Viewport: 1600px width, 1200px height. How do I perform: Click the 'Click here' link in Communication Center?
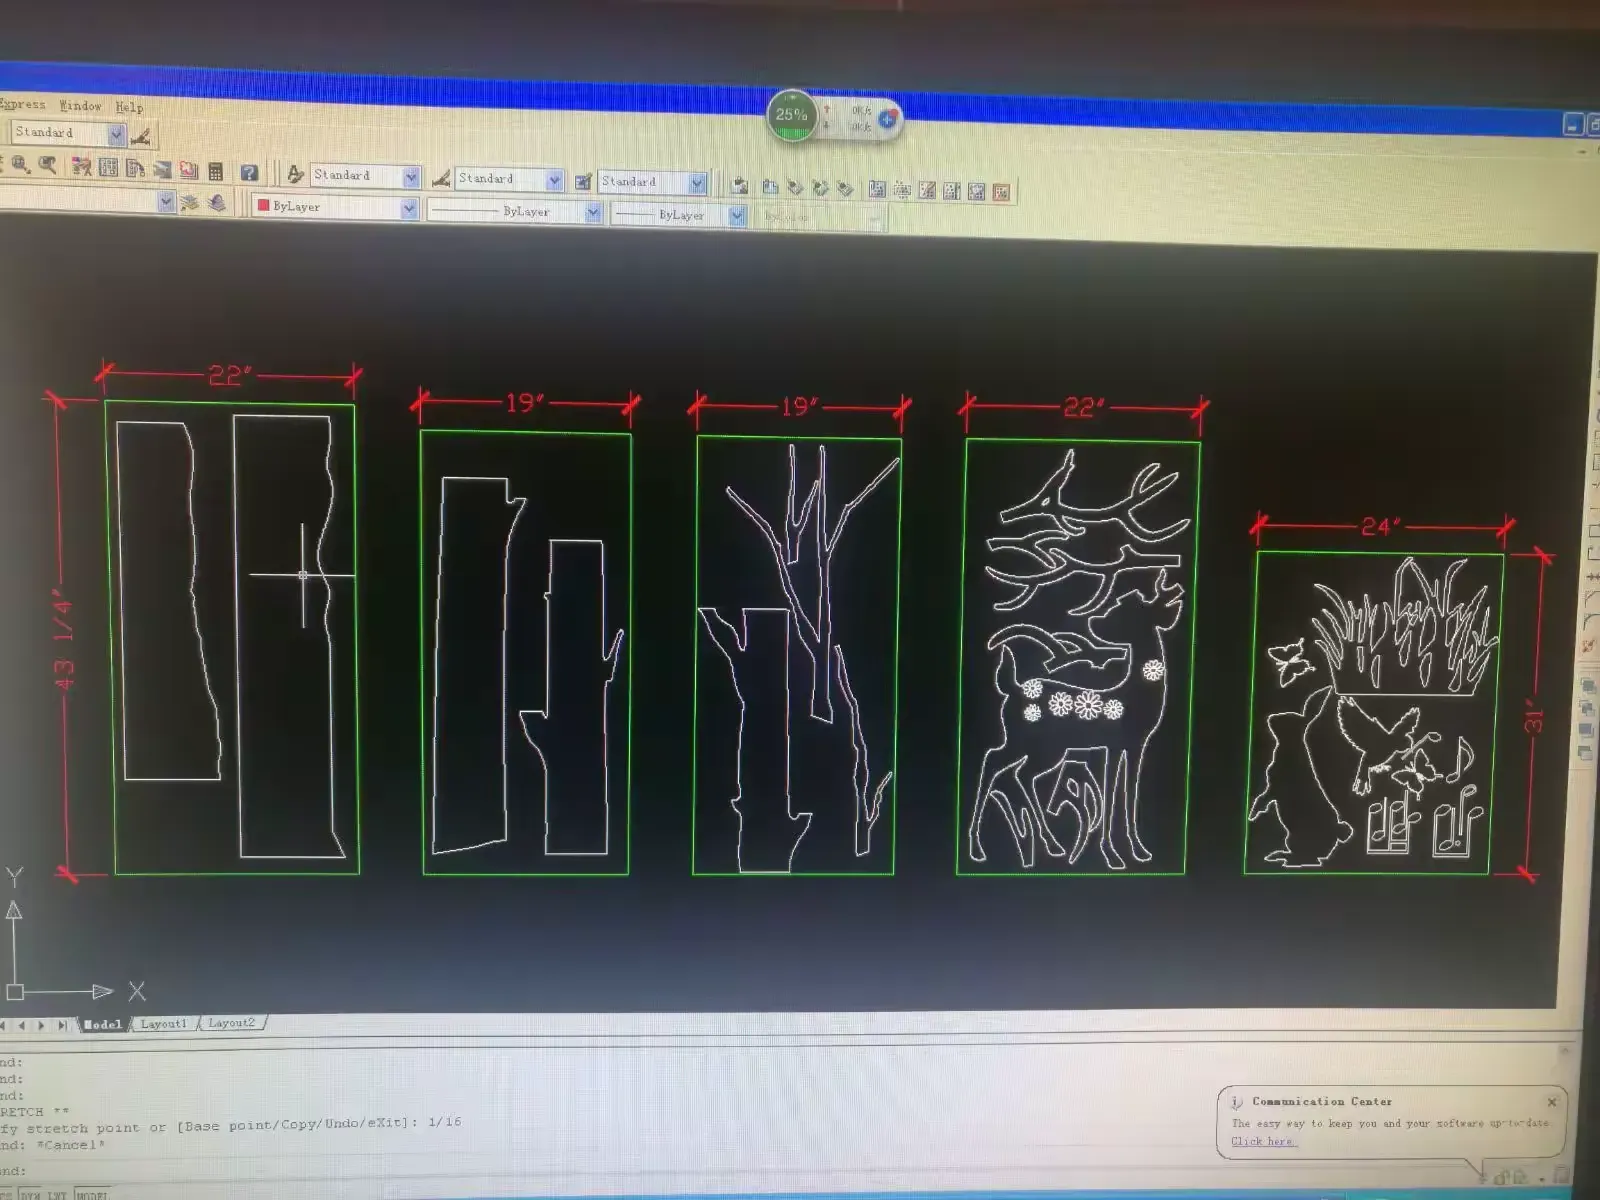tap(1263, 1141)
